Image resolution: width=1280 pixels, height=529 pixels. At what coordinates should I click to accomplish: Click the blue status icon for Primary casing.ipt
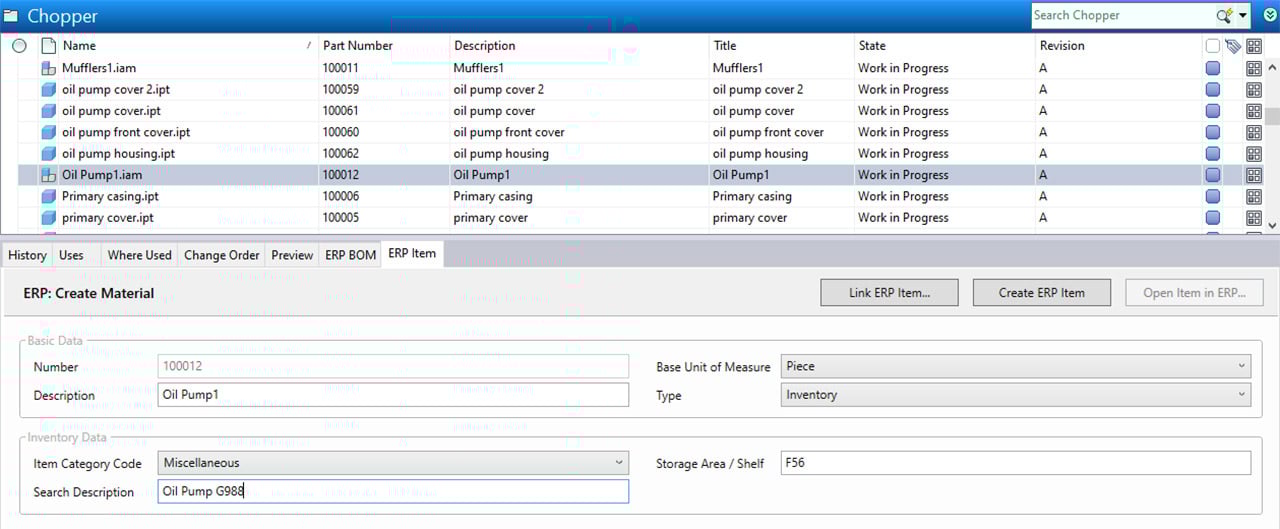1212,197
